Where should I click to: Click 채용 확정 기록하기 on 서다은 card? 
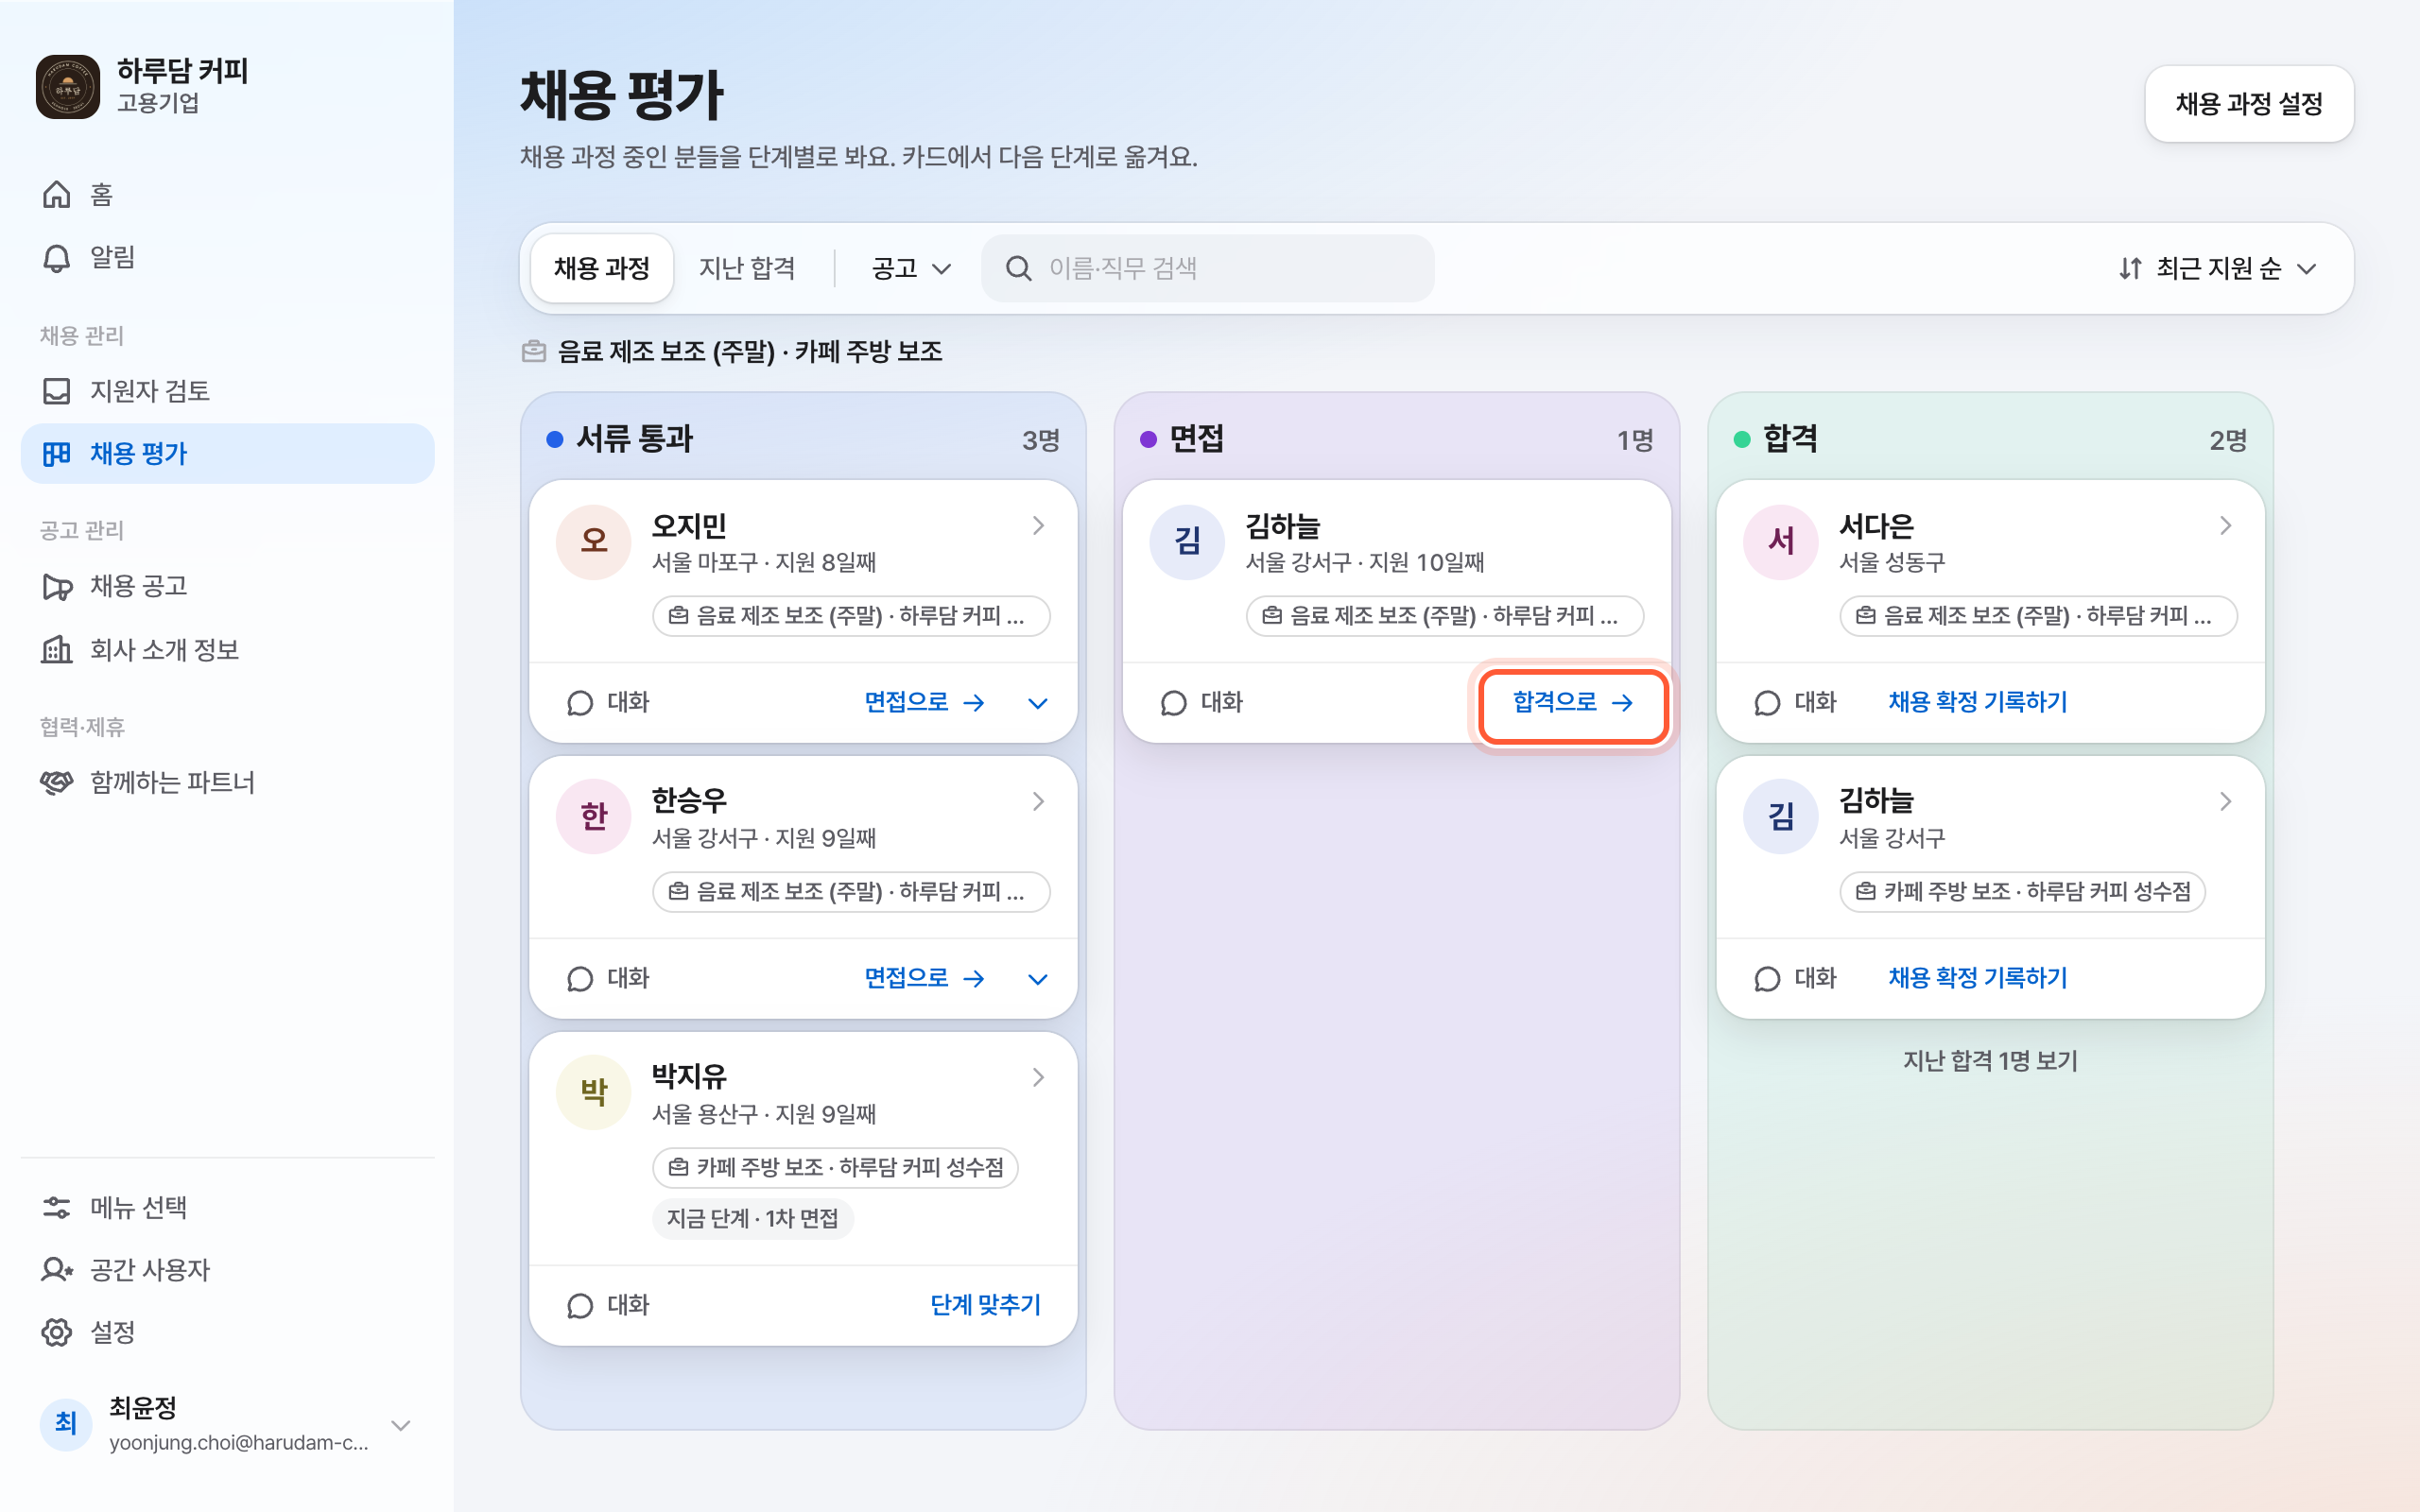pos(1977,703)
